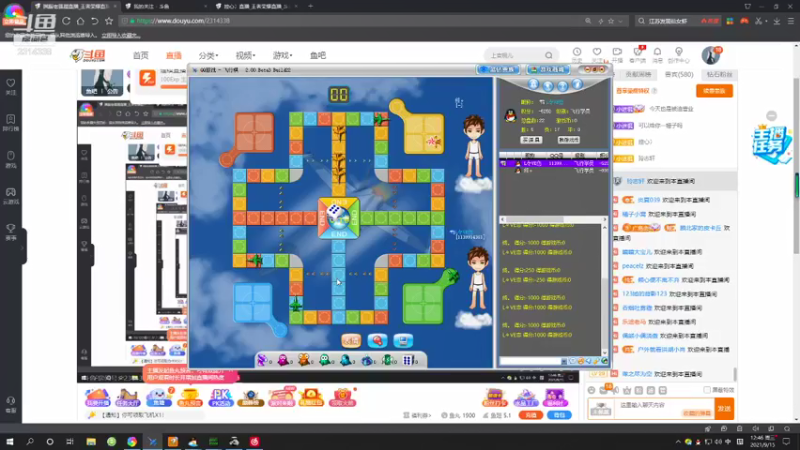Collapse the 主播任务 floating widget

click(x=771, y=116)
